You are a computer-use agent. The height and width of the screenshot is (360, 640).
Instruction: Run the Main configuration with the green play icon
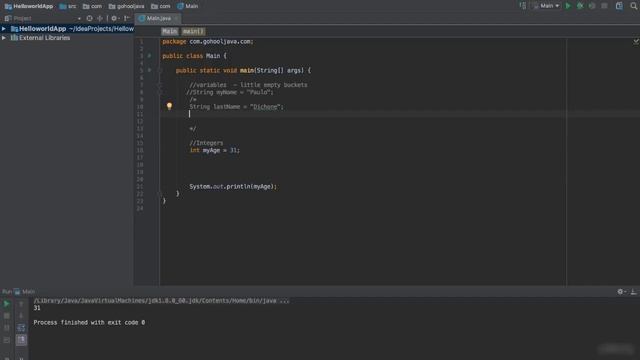click(568, 6)
